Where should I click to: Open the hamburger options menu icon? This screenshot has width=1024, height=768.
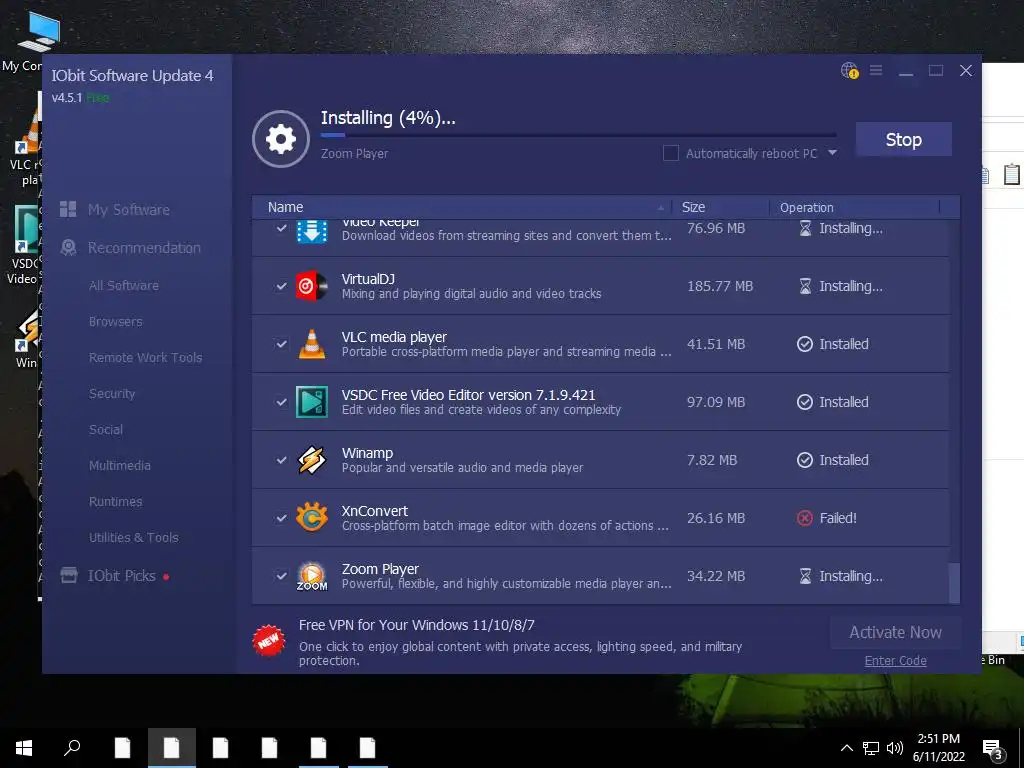pos(876,70)
